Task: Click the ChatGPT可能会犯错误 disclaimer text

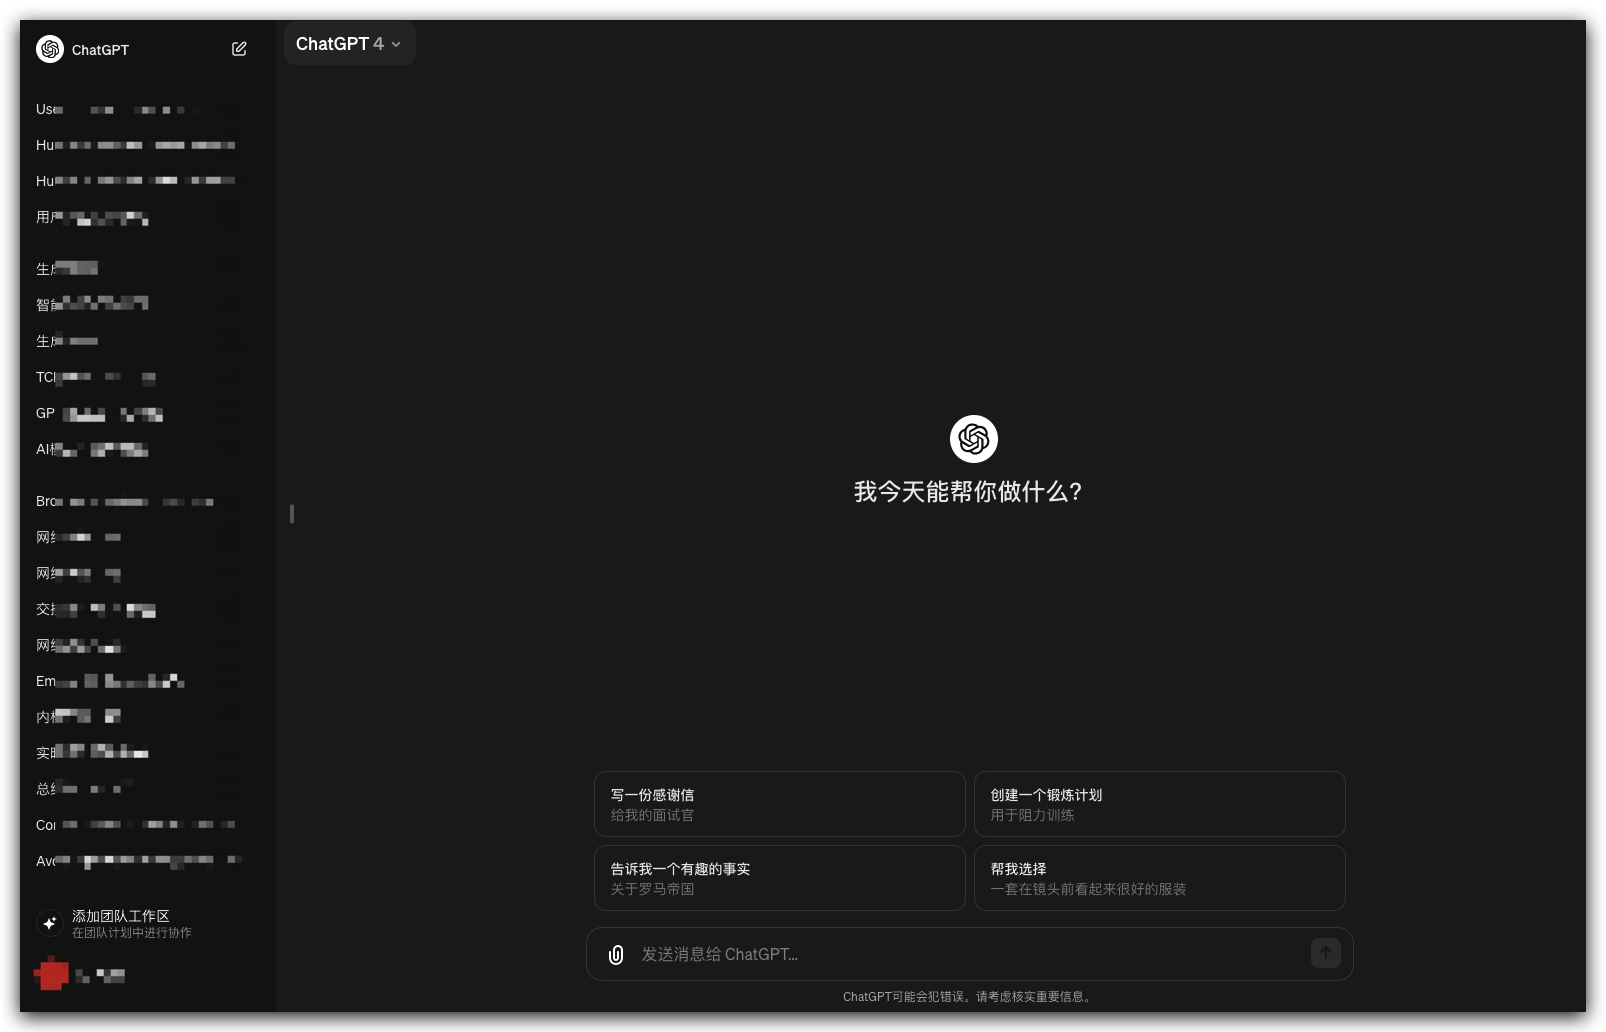Action: pos(969,997)
